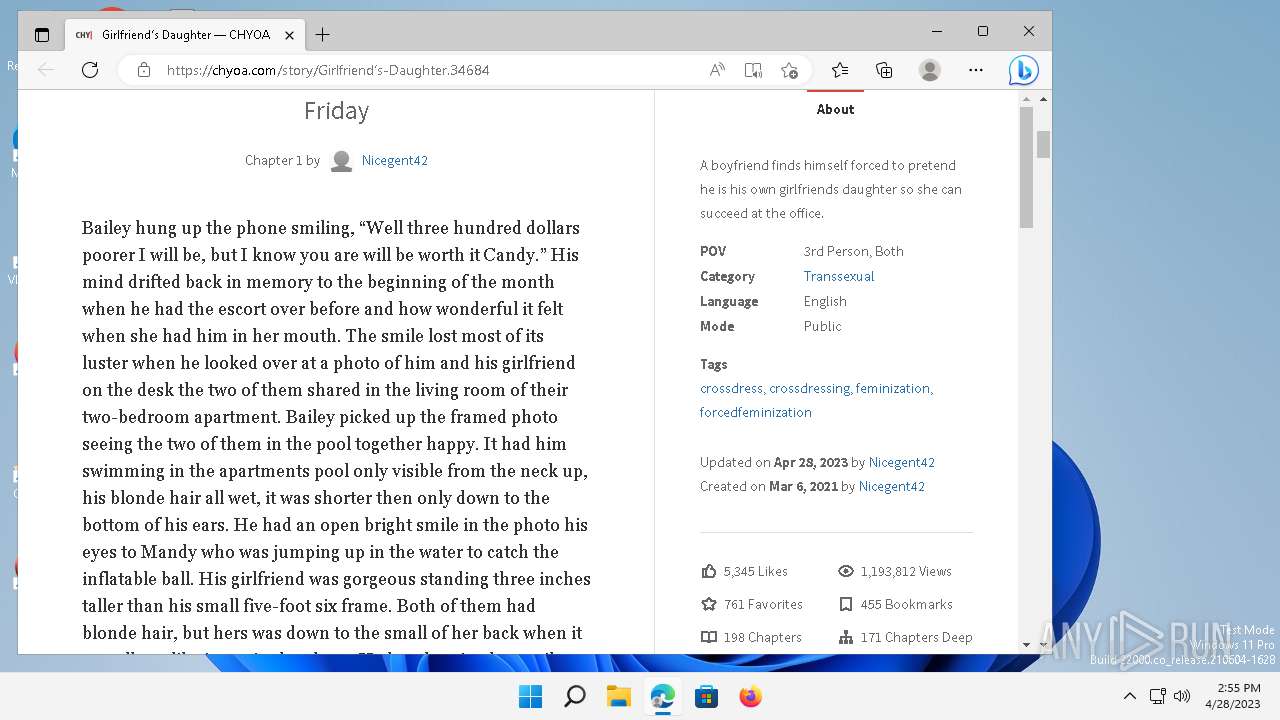Open File Explorer from taskbar
The image size is (1280, 720).
point(618,696)
